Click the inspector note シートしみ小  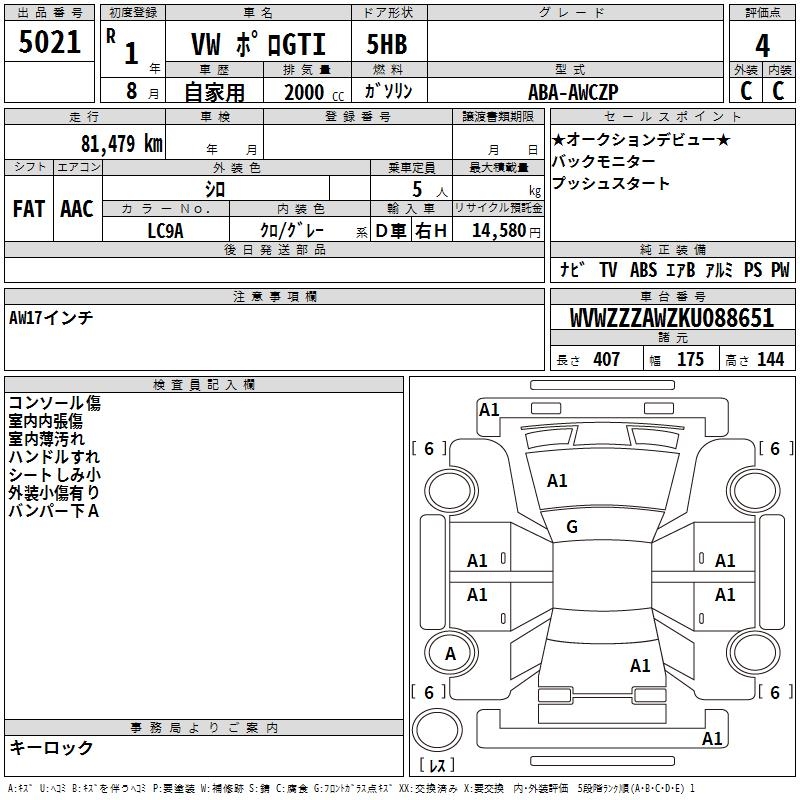point(55,474)
